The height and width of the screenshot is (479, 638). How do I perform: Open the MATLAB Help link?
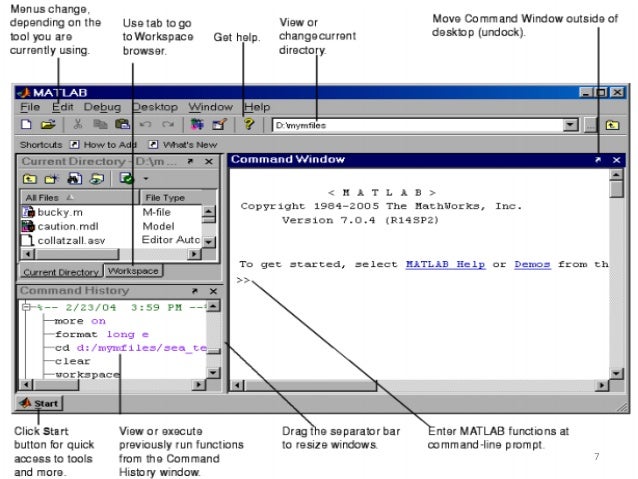coord(446,264)
